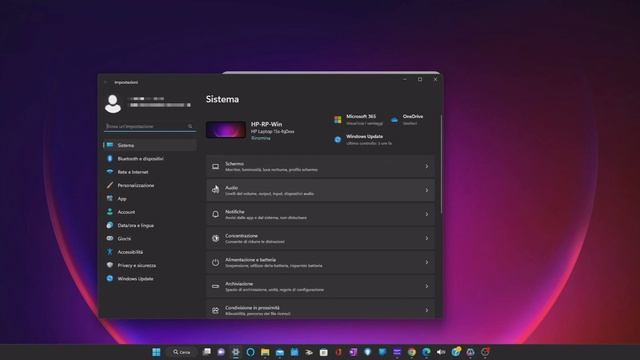This screenshot has height=360, width=640.
Task: Open Privacy e sicurezza settings
Action: point(150,265)
